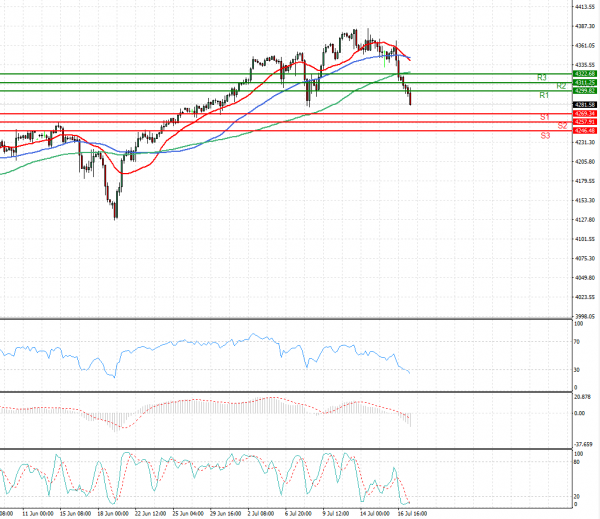Image resolution: width=600 pixels, height=519 pixels.
Task: Click the 18 Jun 00:00 time axis label
Action: point(113,514)
